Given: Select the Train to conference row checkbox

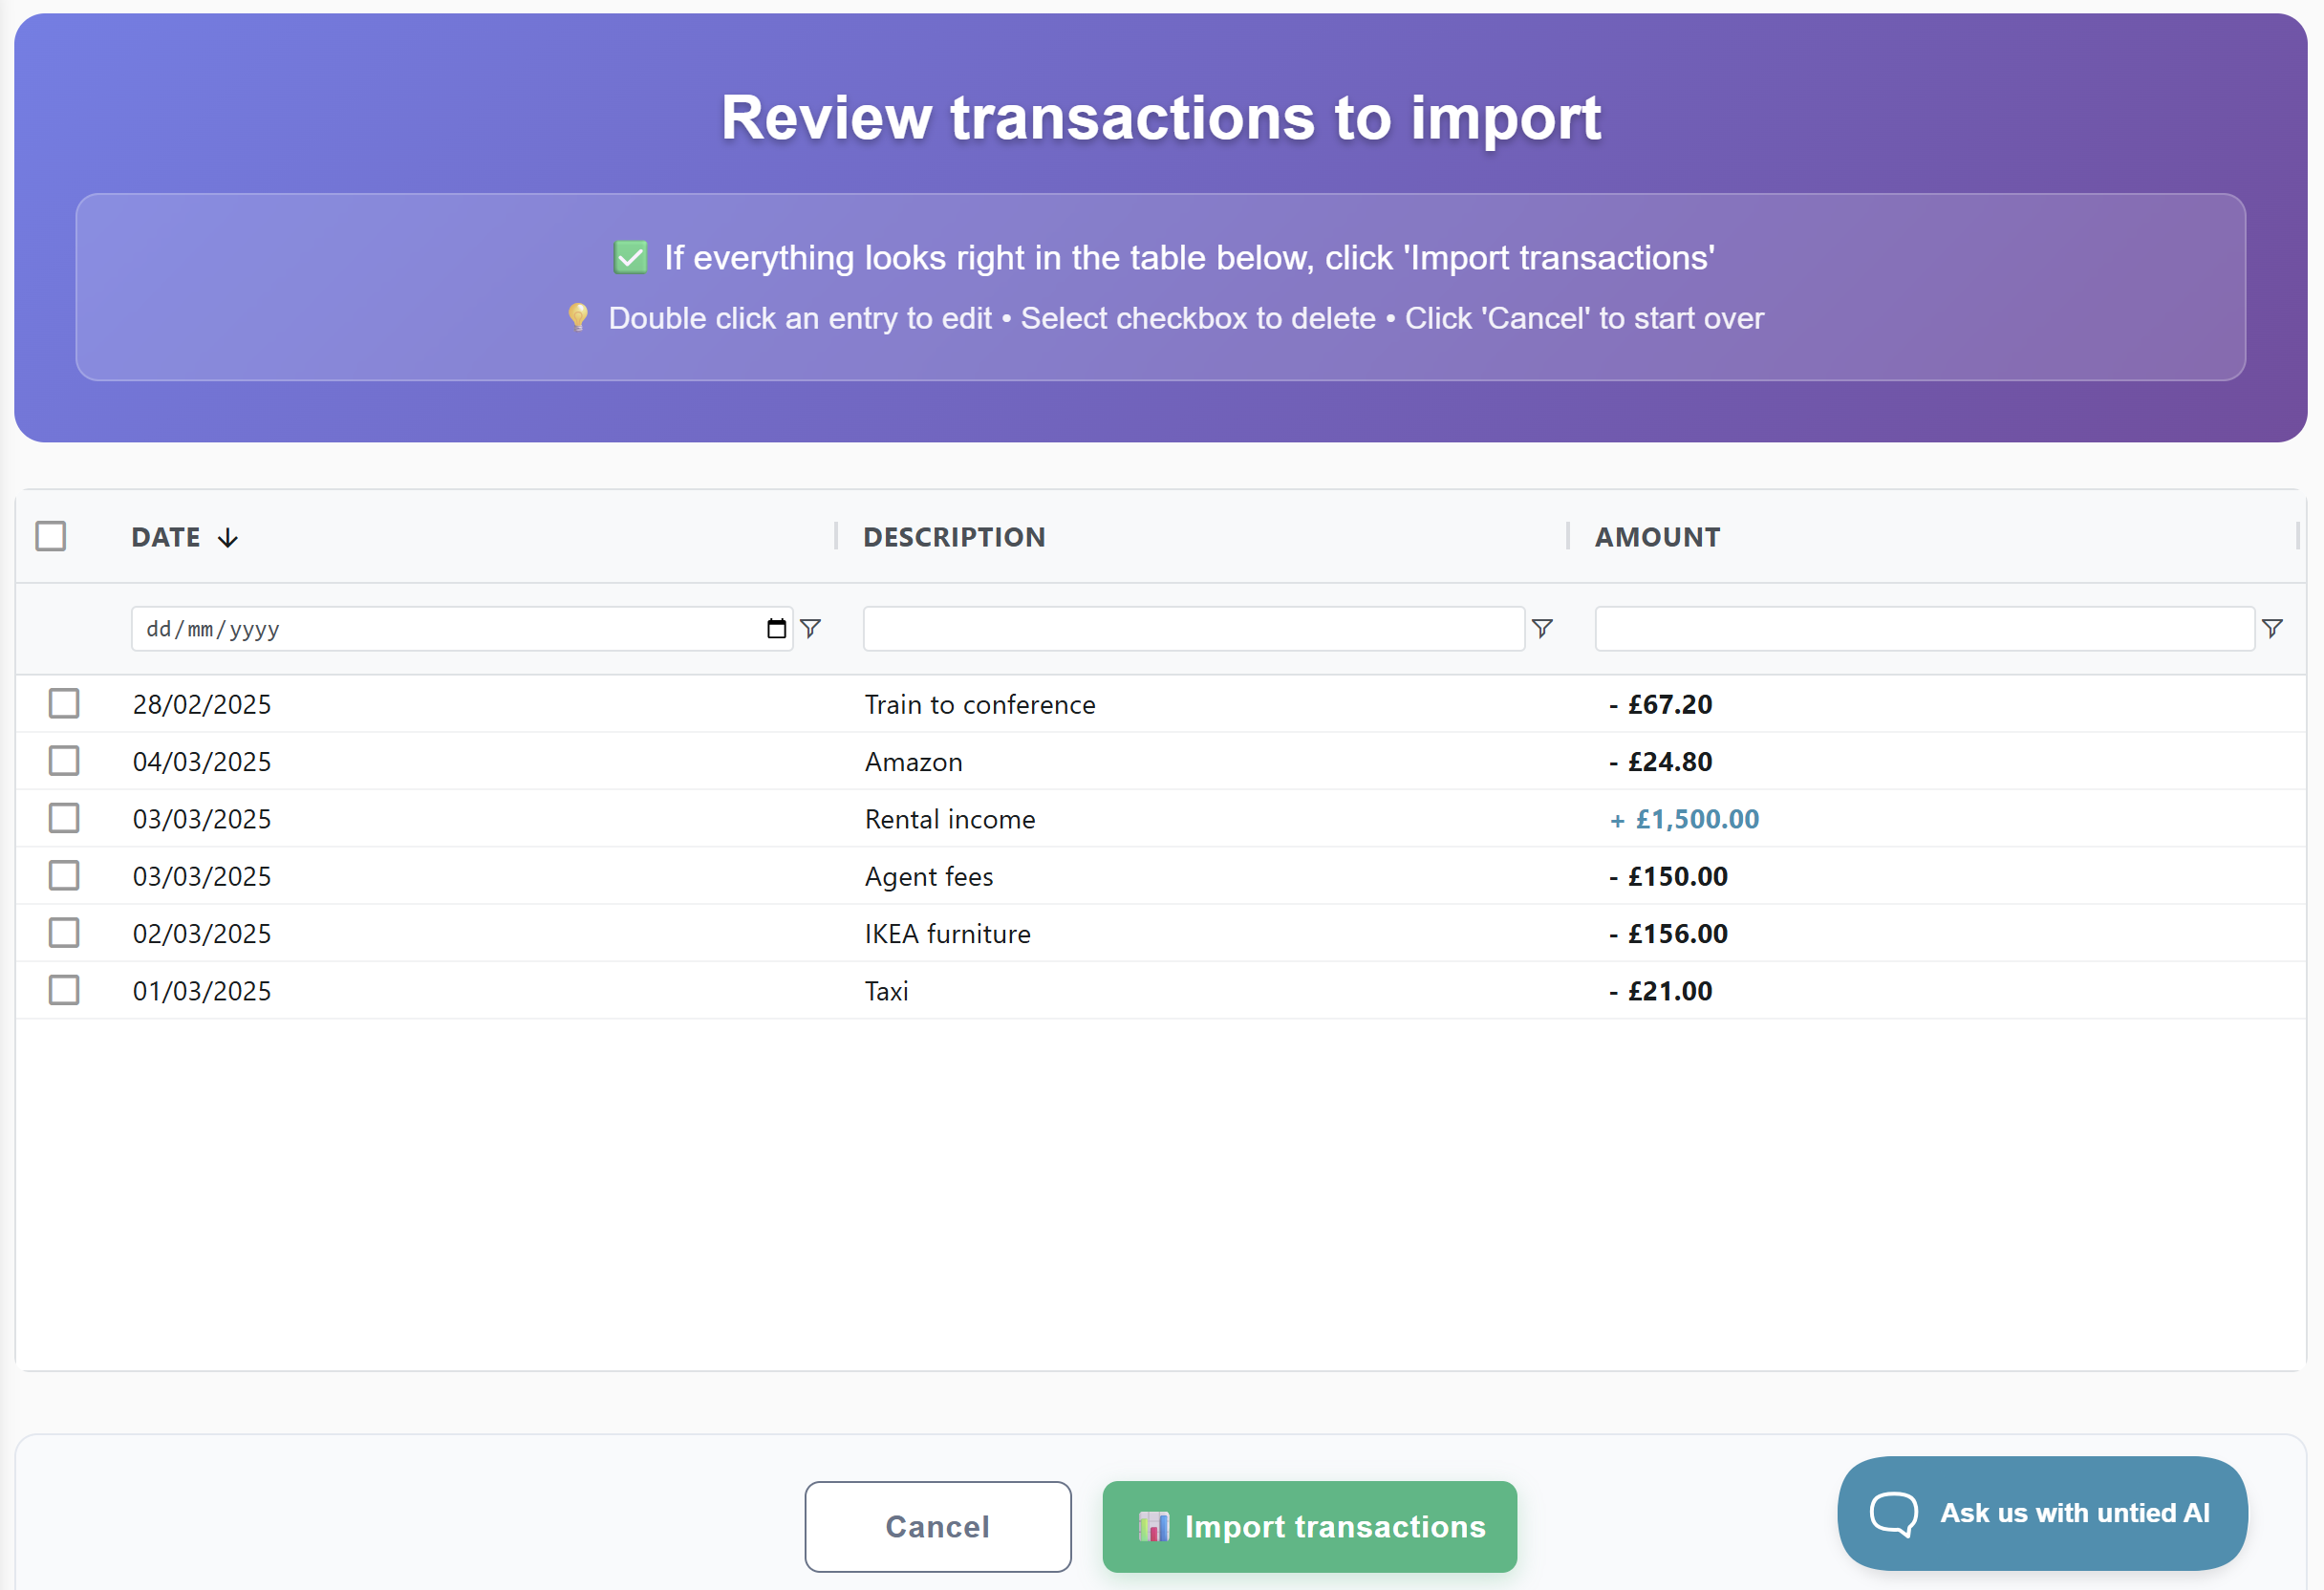Looking at the screenshot, I should click(64, 704).
